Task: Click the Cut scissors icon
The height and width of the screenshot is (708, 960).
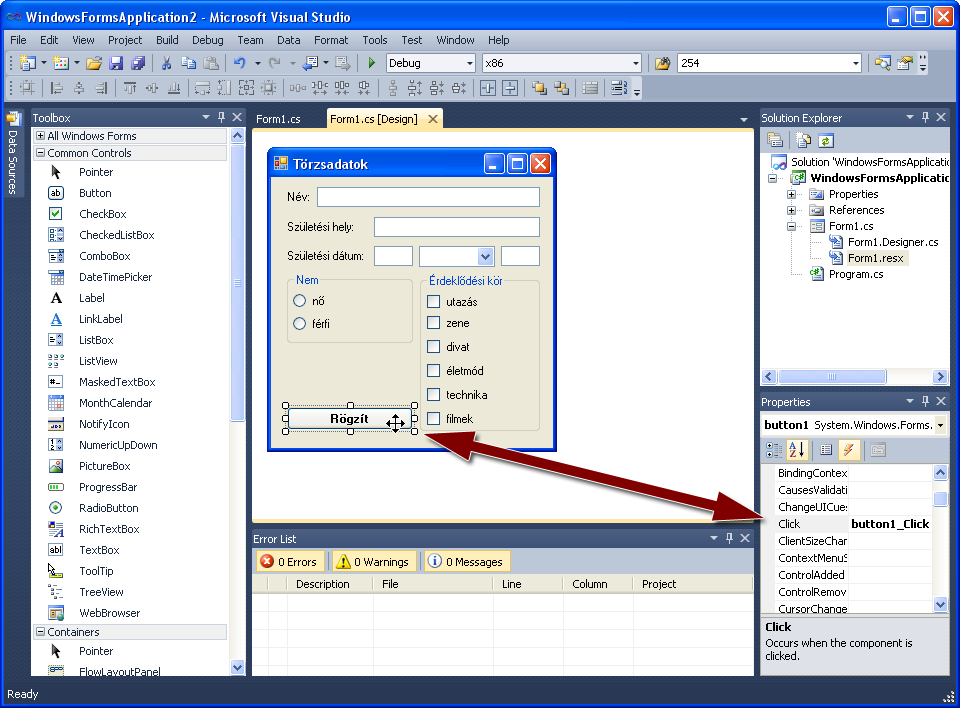Action: click(166, 63)
